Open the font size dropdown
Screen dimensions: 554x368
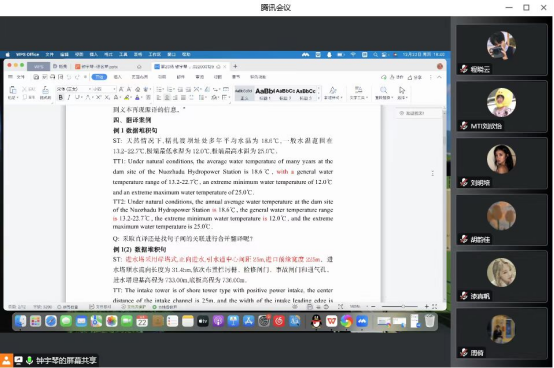104,89
